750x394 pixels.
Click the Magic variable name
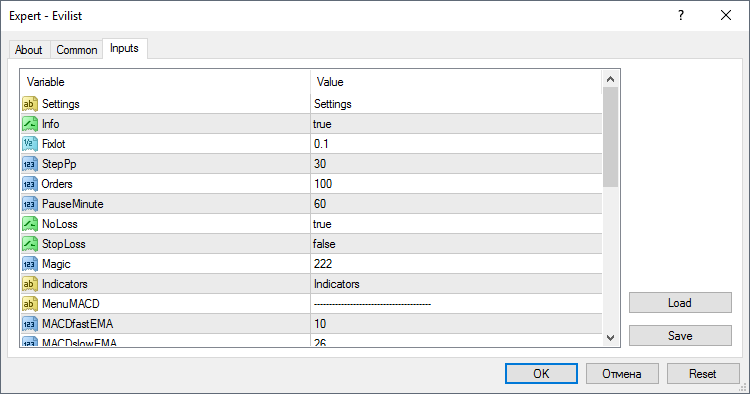coord(56,264)
